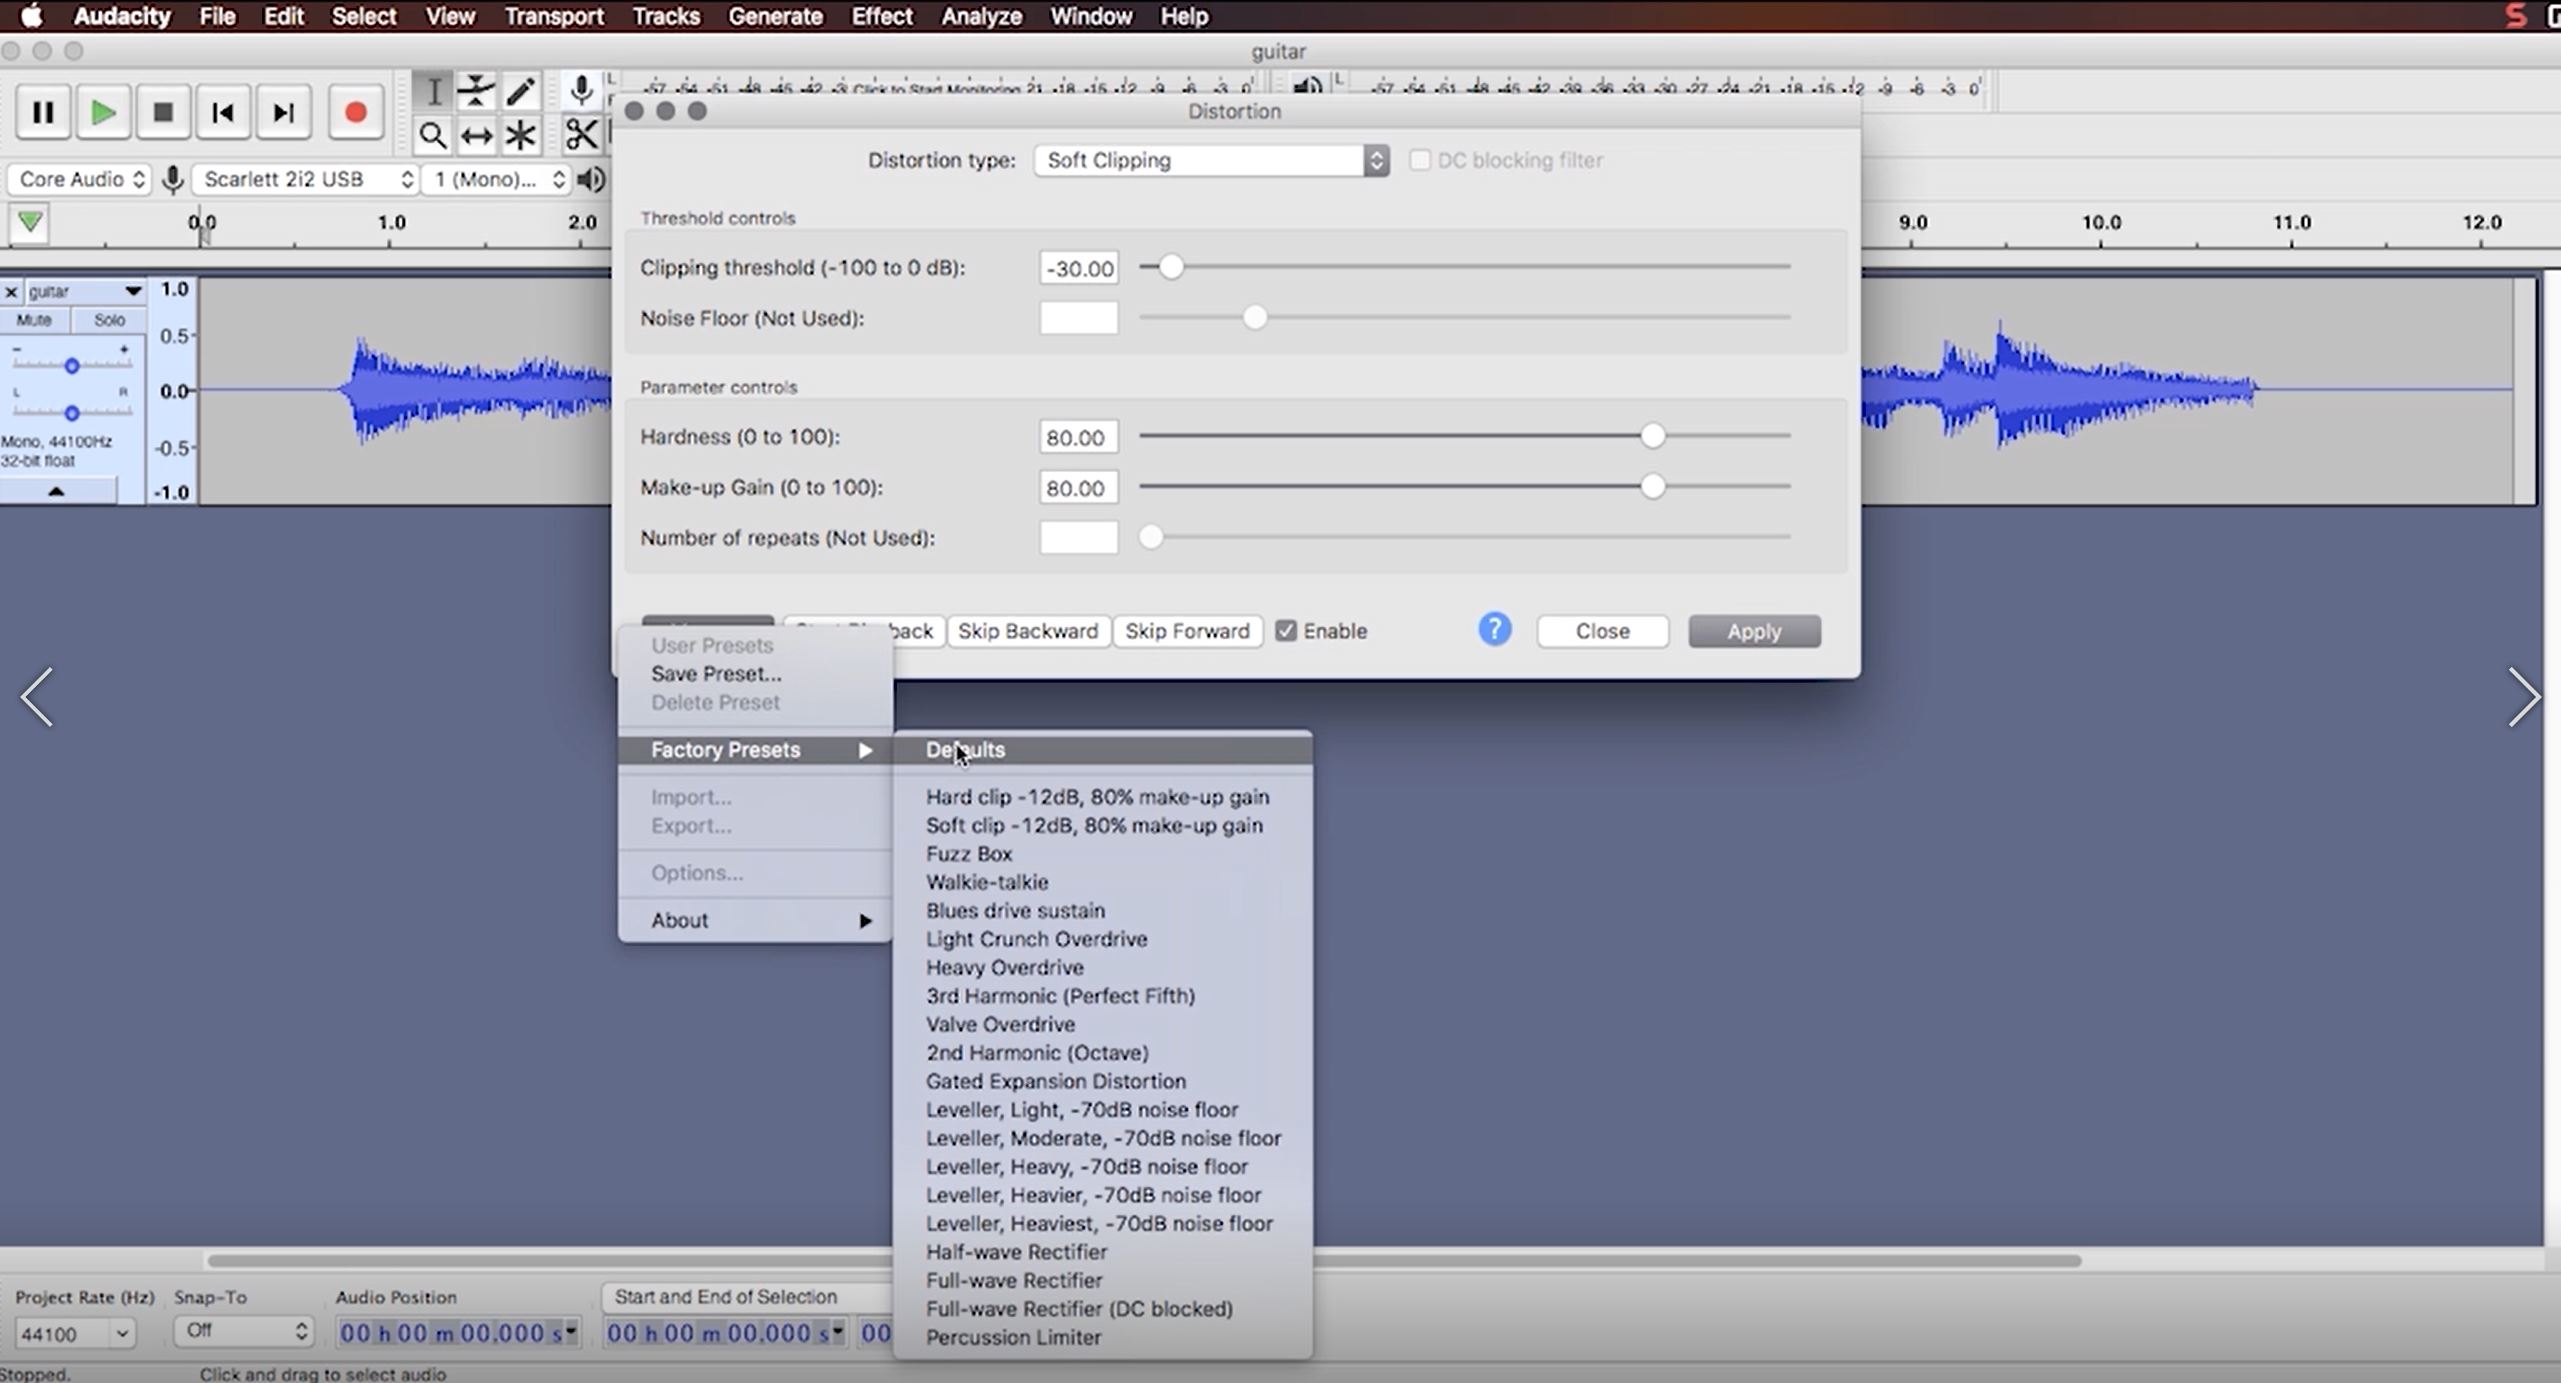Uncheck the Enable checkbox
Image resolution: width=2561 pixels, height=1383 pixels.
(x=1287, y=631)
